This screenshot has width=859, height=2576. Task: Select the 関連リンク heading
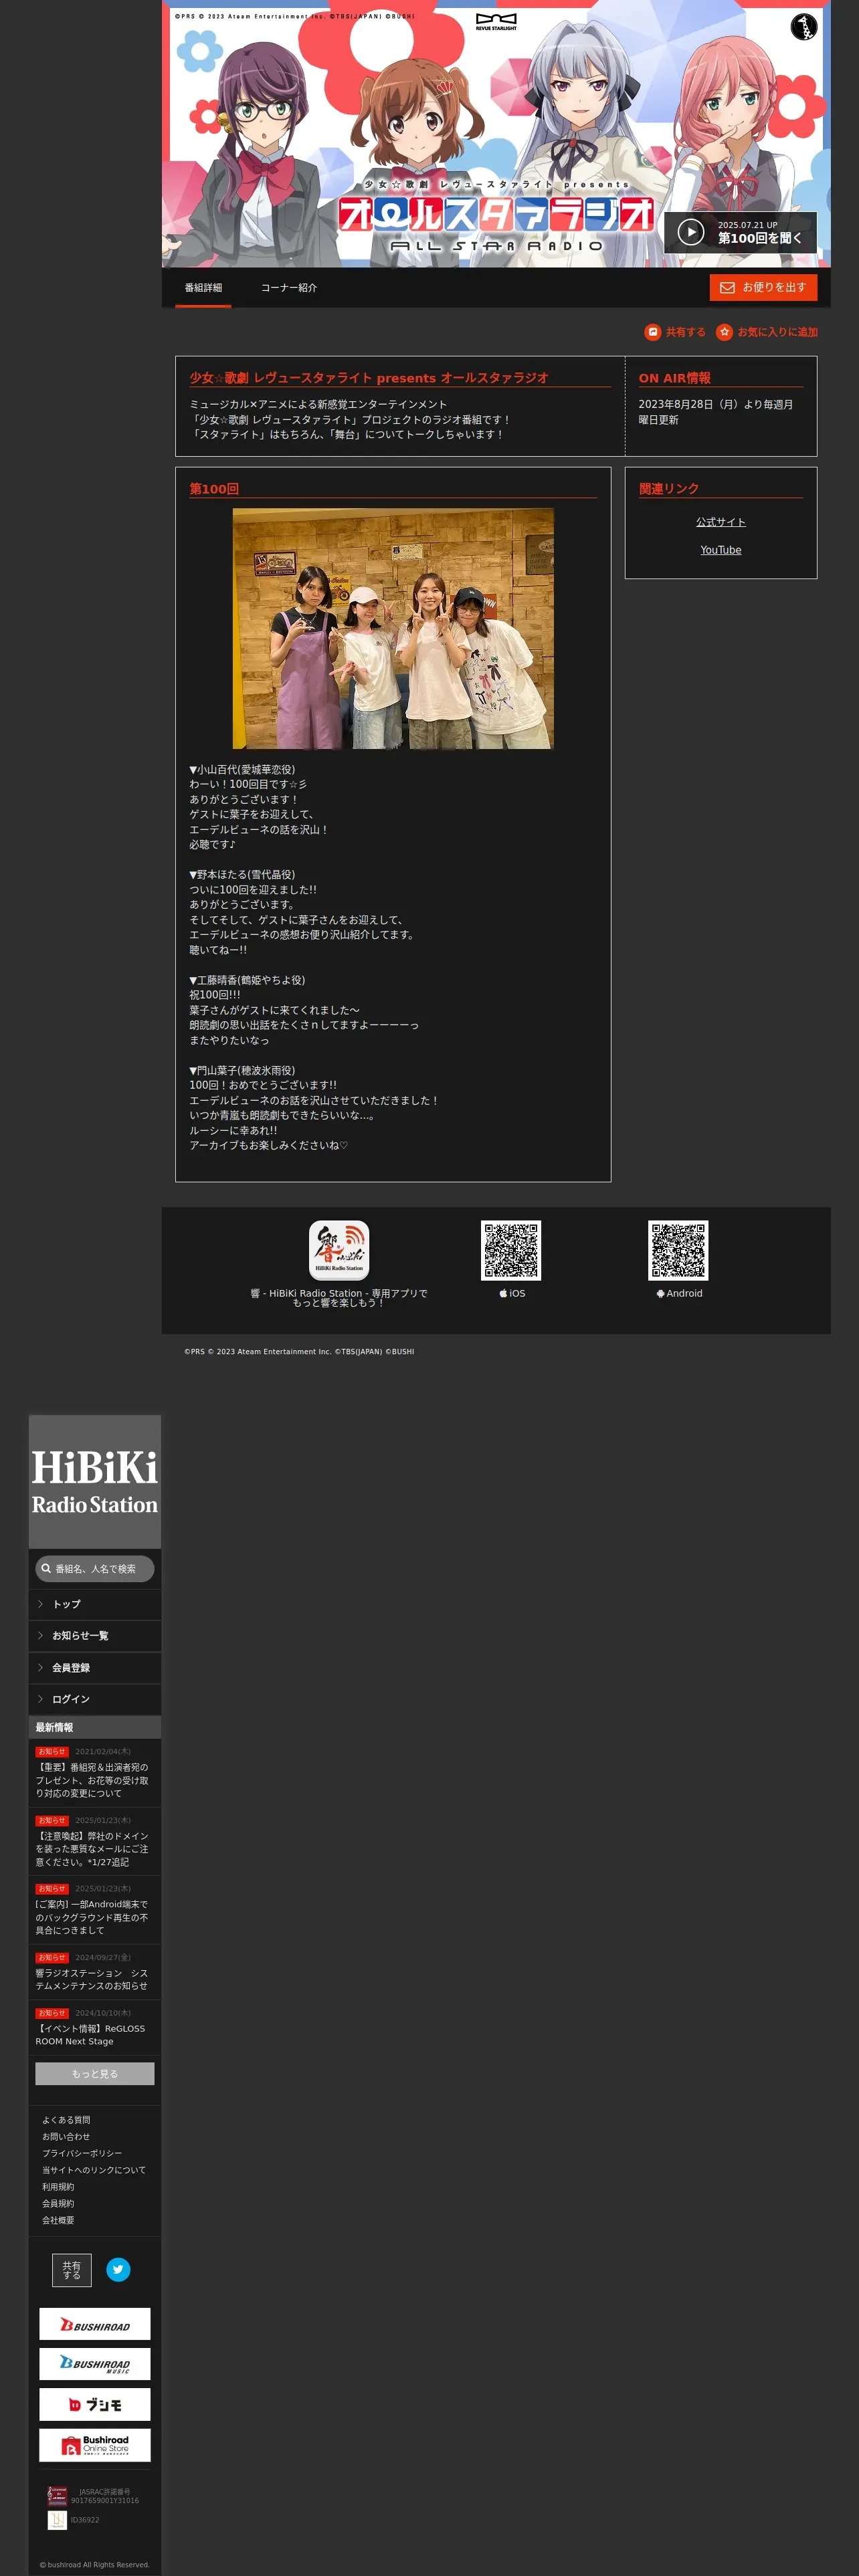pyautogui.click(x=669, y=489)
